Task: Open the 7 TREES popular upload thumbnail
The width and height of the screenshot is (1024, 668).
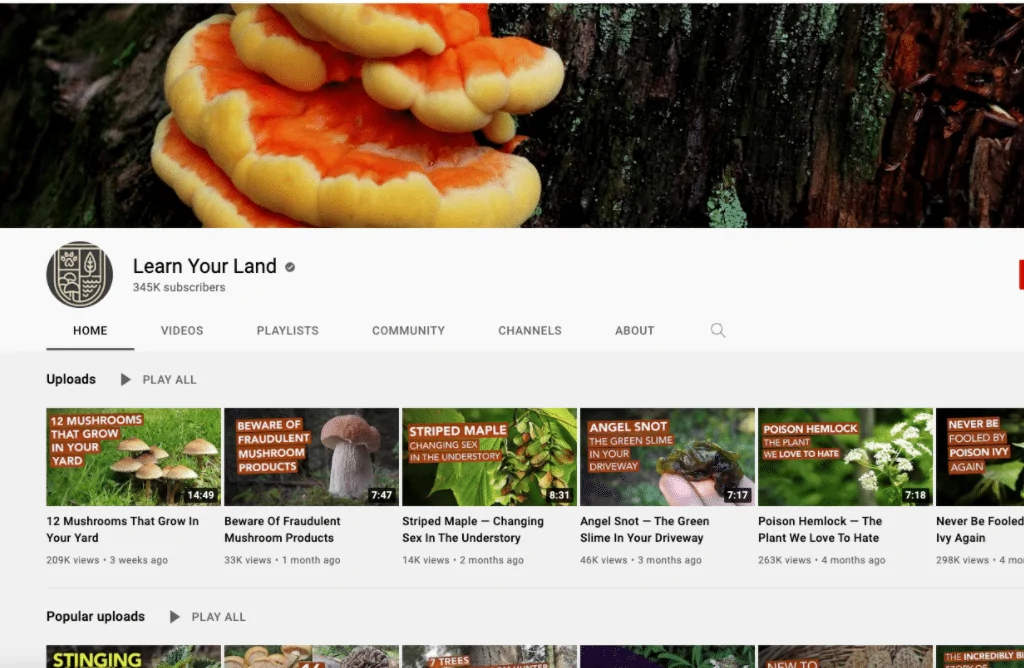Action: pos(489,656)
